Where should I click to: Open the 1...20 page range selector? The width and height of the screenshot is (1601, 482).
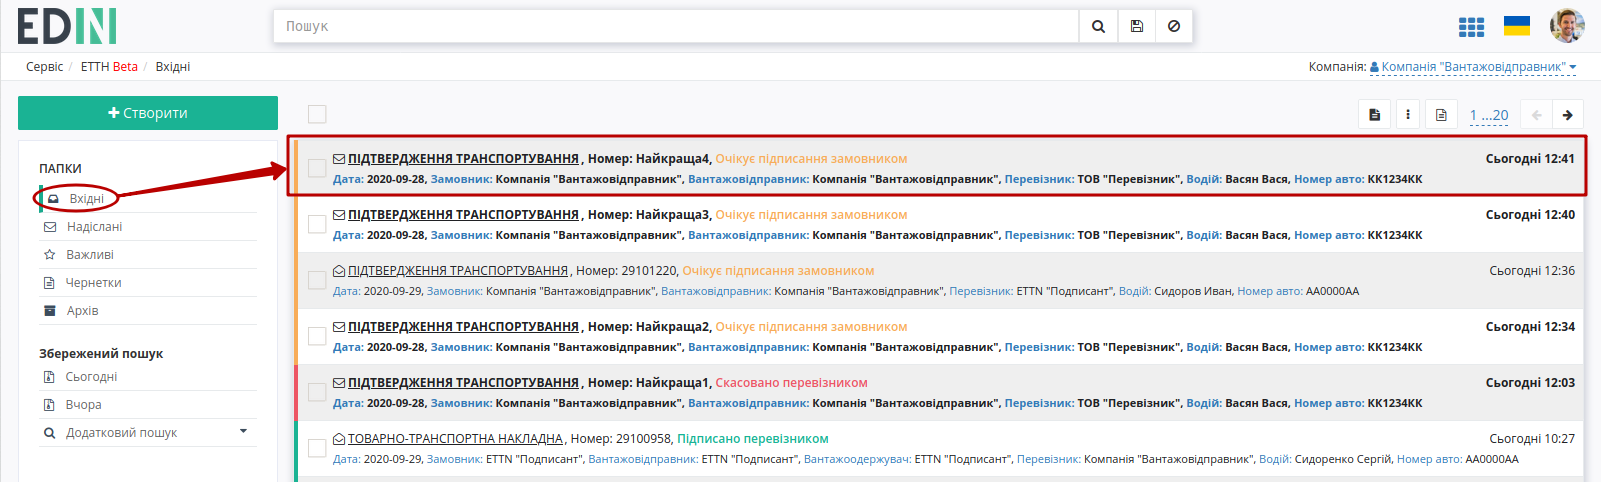(1489, 115)
